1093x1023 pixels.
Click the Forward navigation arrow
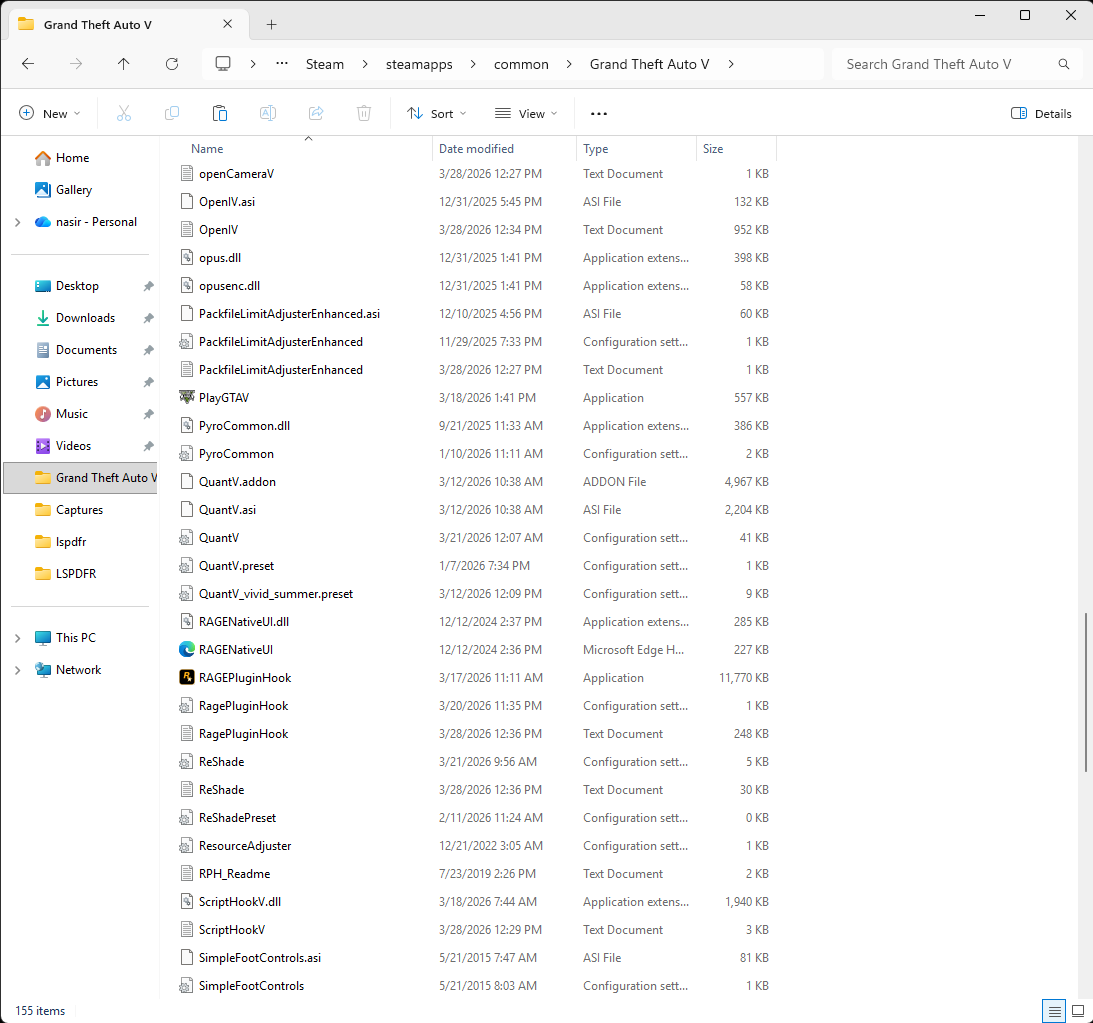[76, 64]
